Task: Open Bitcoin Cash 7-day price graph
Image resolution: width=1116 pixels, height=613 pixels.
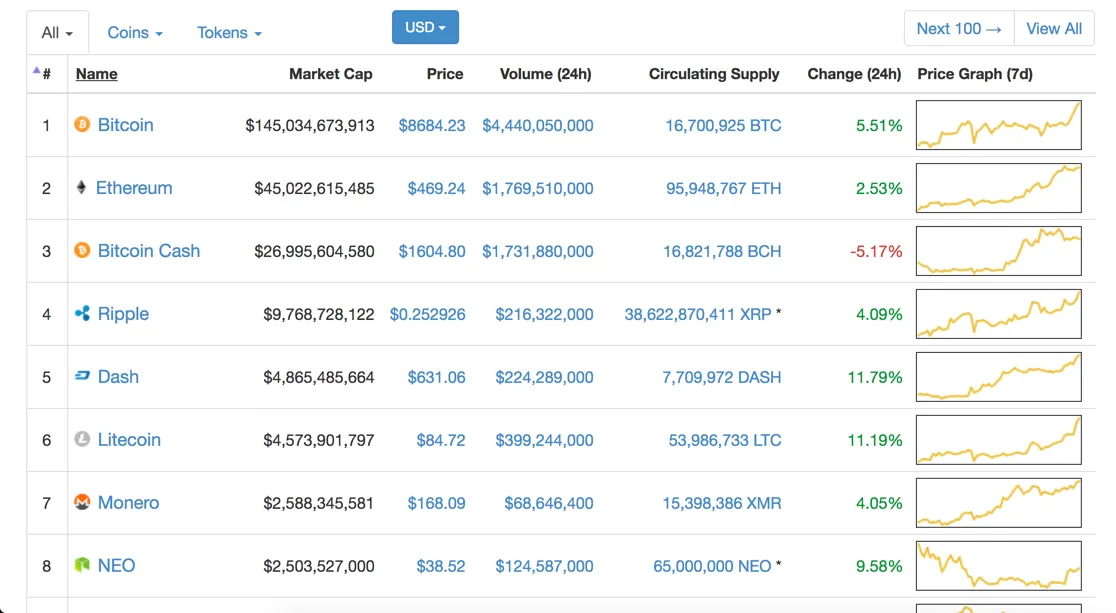Action: click(x=999, y=251)
